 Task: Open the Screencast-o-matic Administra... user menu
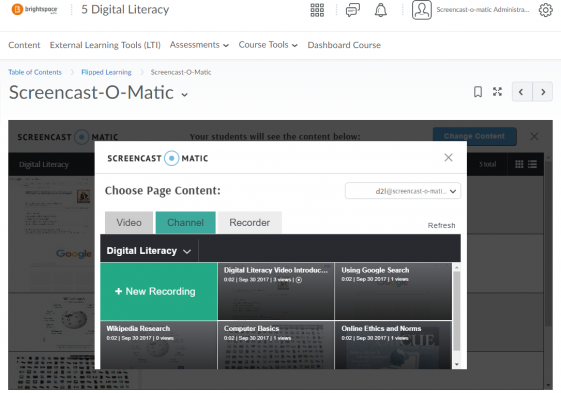tap(483, 10)
